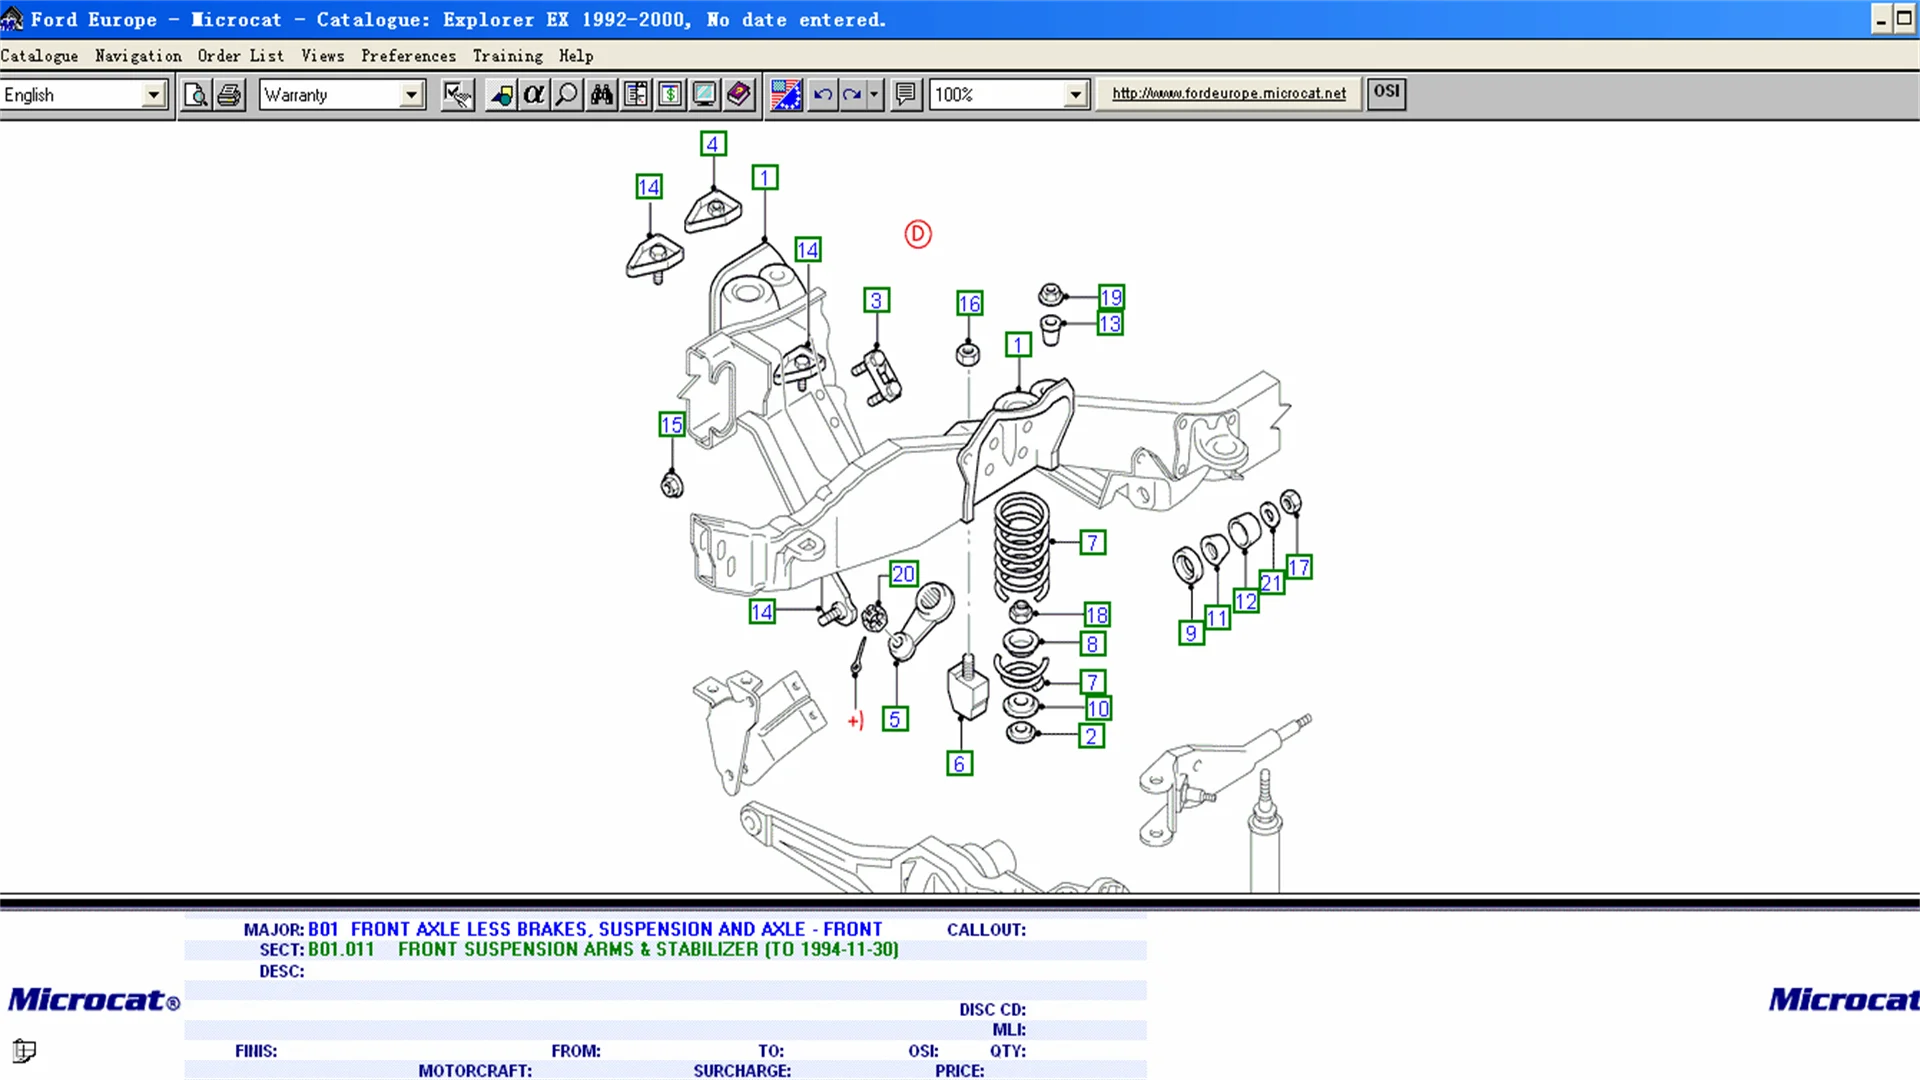Viewport: 1920px width, 1080px height.
Task: Click the parts list columns icon
Action: (x=636, y=95)
